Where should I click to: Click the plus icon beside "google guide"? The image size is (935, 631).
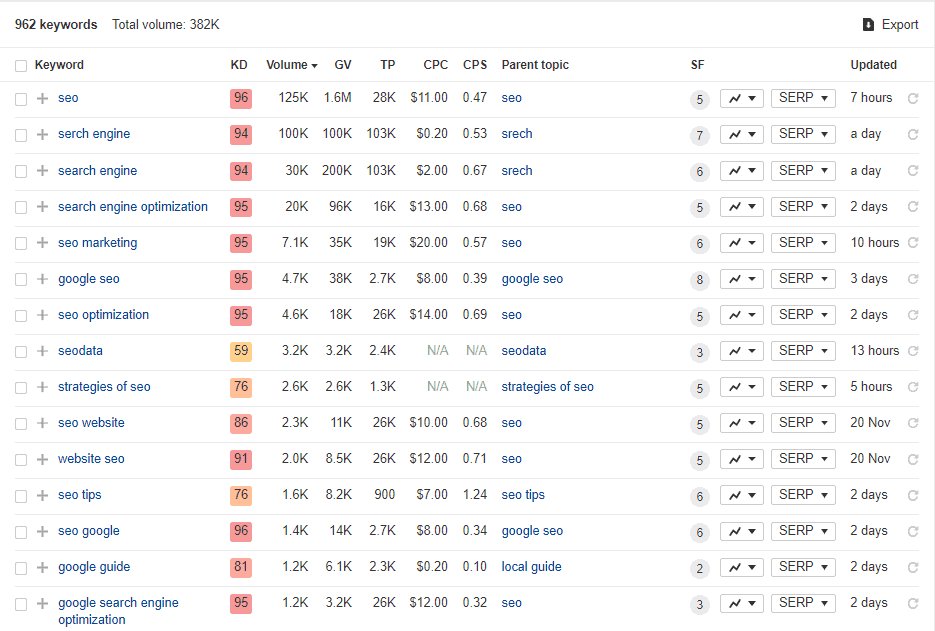40,567
